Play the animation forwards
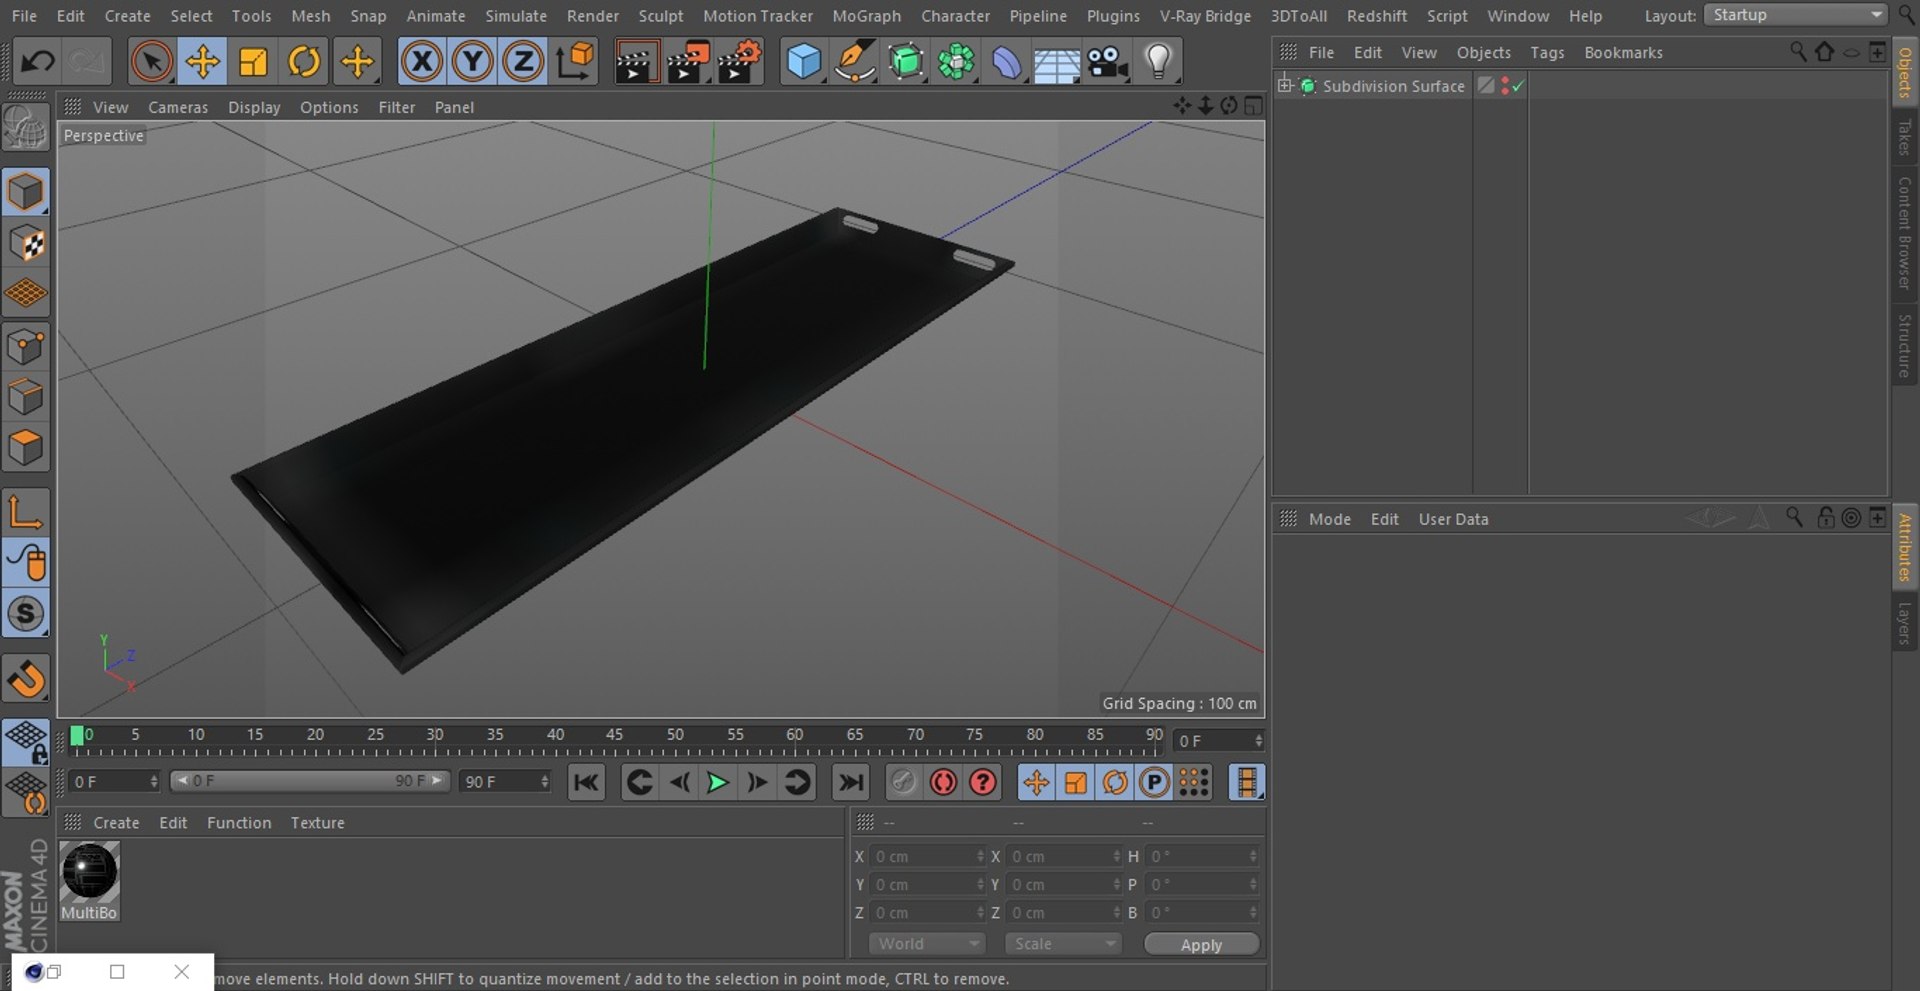This screenshot has width=1920, height=991. 717,783
